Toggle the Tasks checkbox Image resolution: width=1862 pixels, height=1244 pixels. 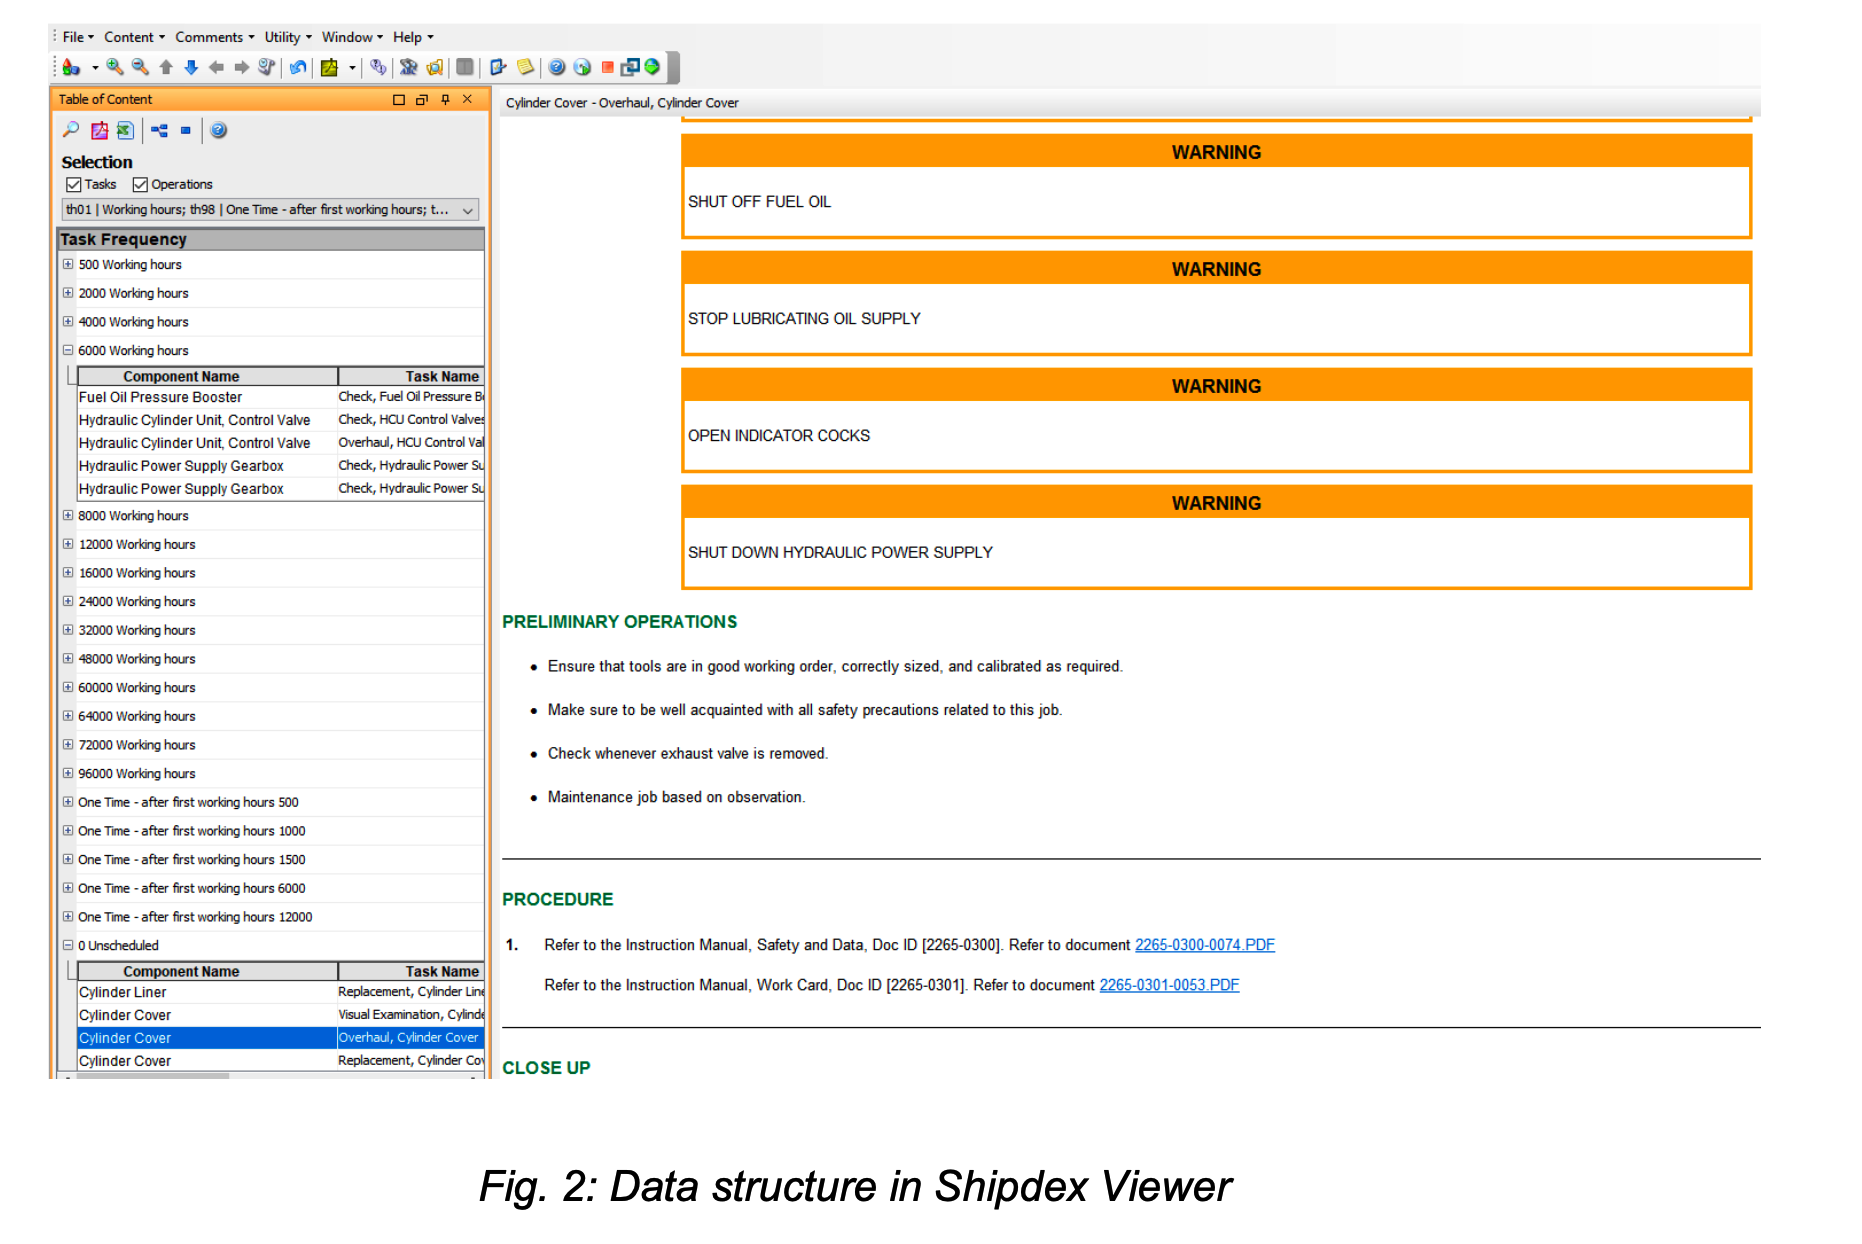click(73, 184)
